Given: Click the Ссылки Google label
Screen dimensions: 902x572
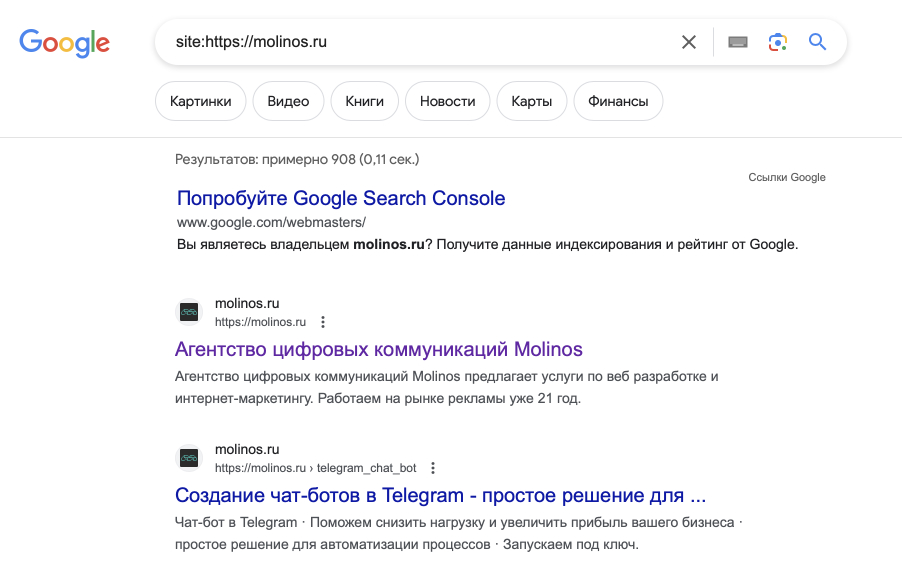Looking at the screenshot, I should pyautogui.click(x=786, y=177).
